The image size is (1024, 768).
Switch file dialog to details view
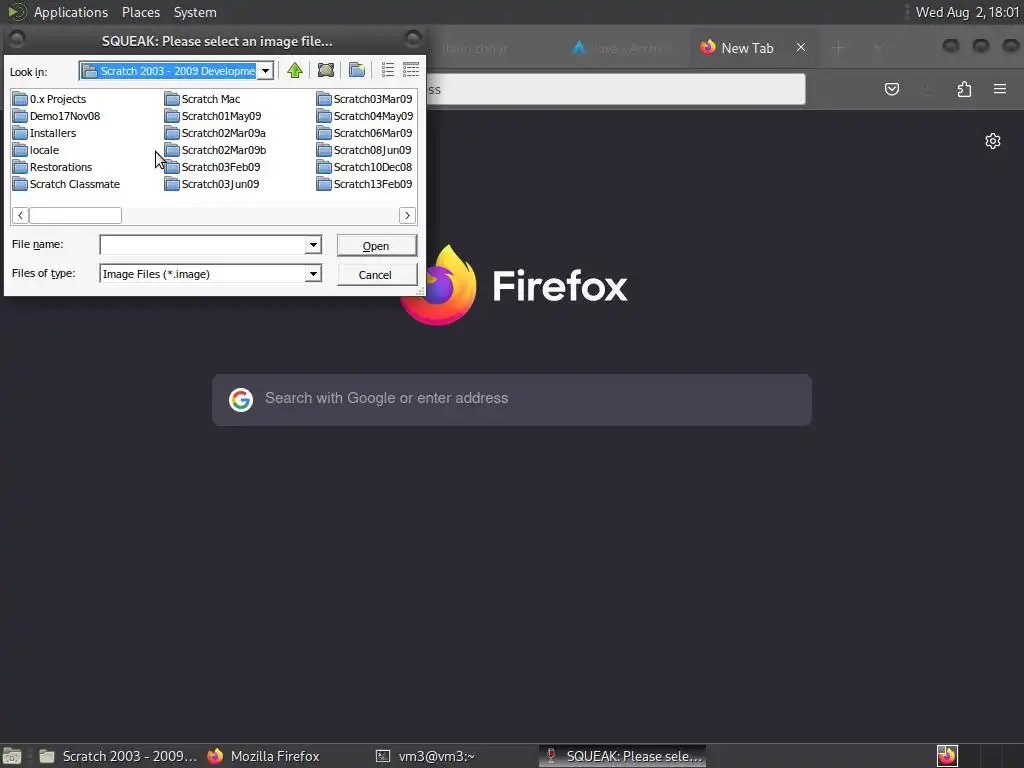click(411, 71)
